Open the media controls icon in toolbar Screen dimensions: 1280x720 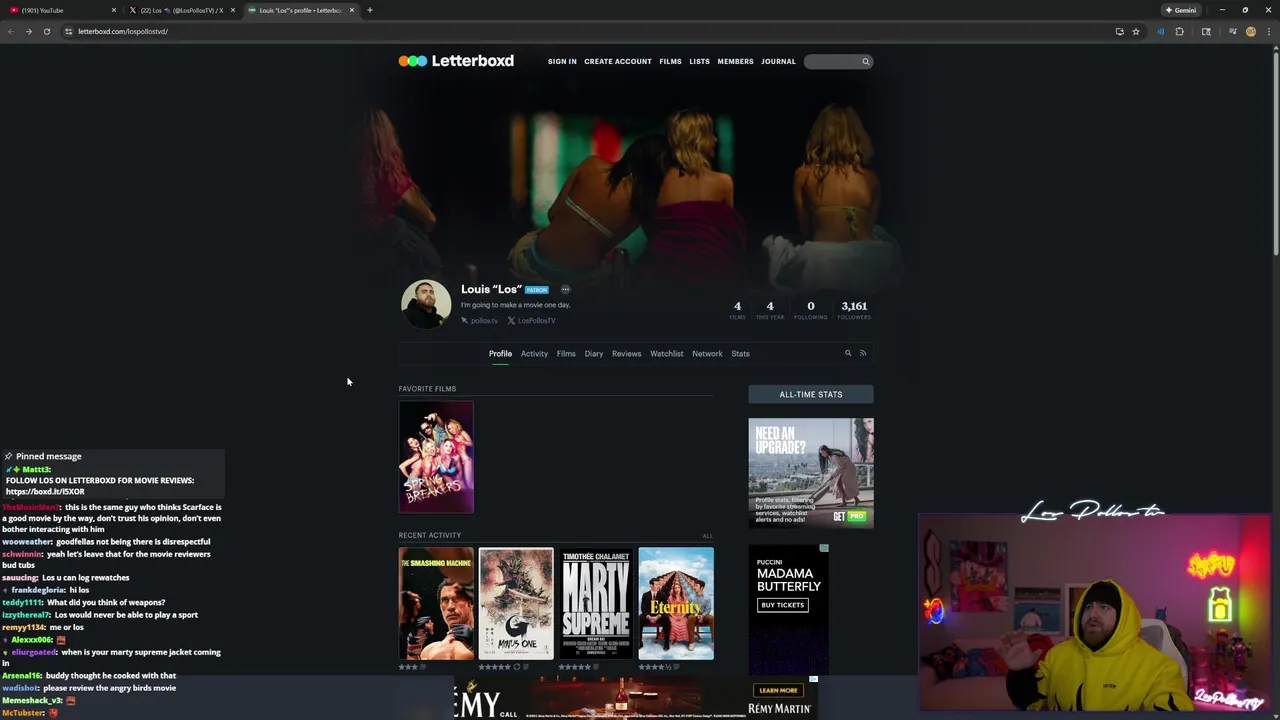(1233, 31)
